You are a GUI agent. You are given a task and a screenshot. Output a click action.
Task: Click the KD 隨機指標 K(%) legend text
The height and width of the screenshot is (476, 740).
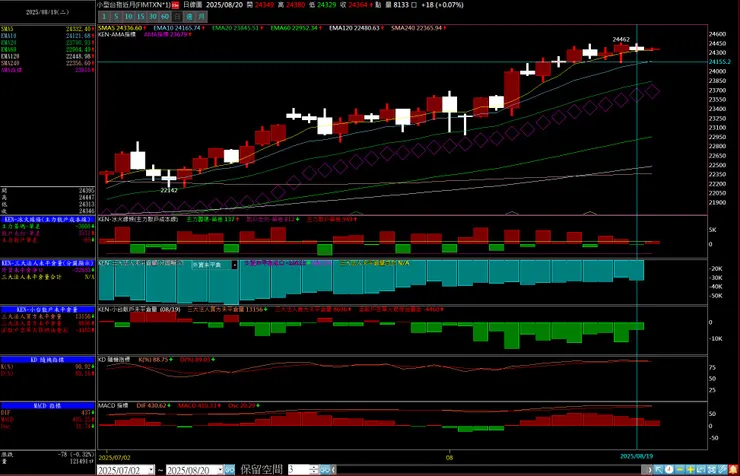pyautogui.click(x=153, y=359)
